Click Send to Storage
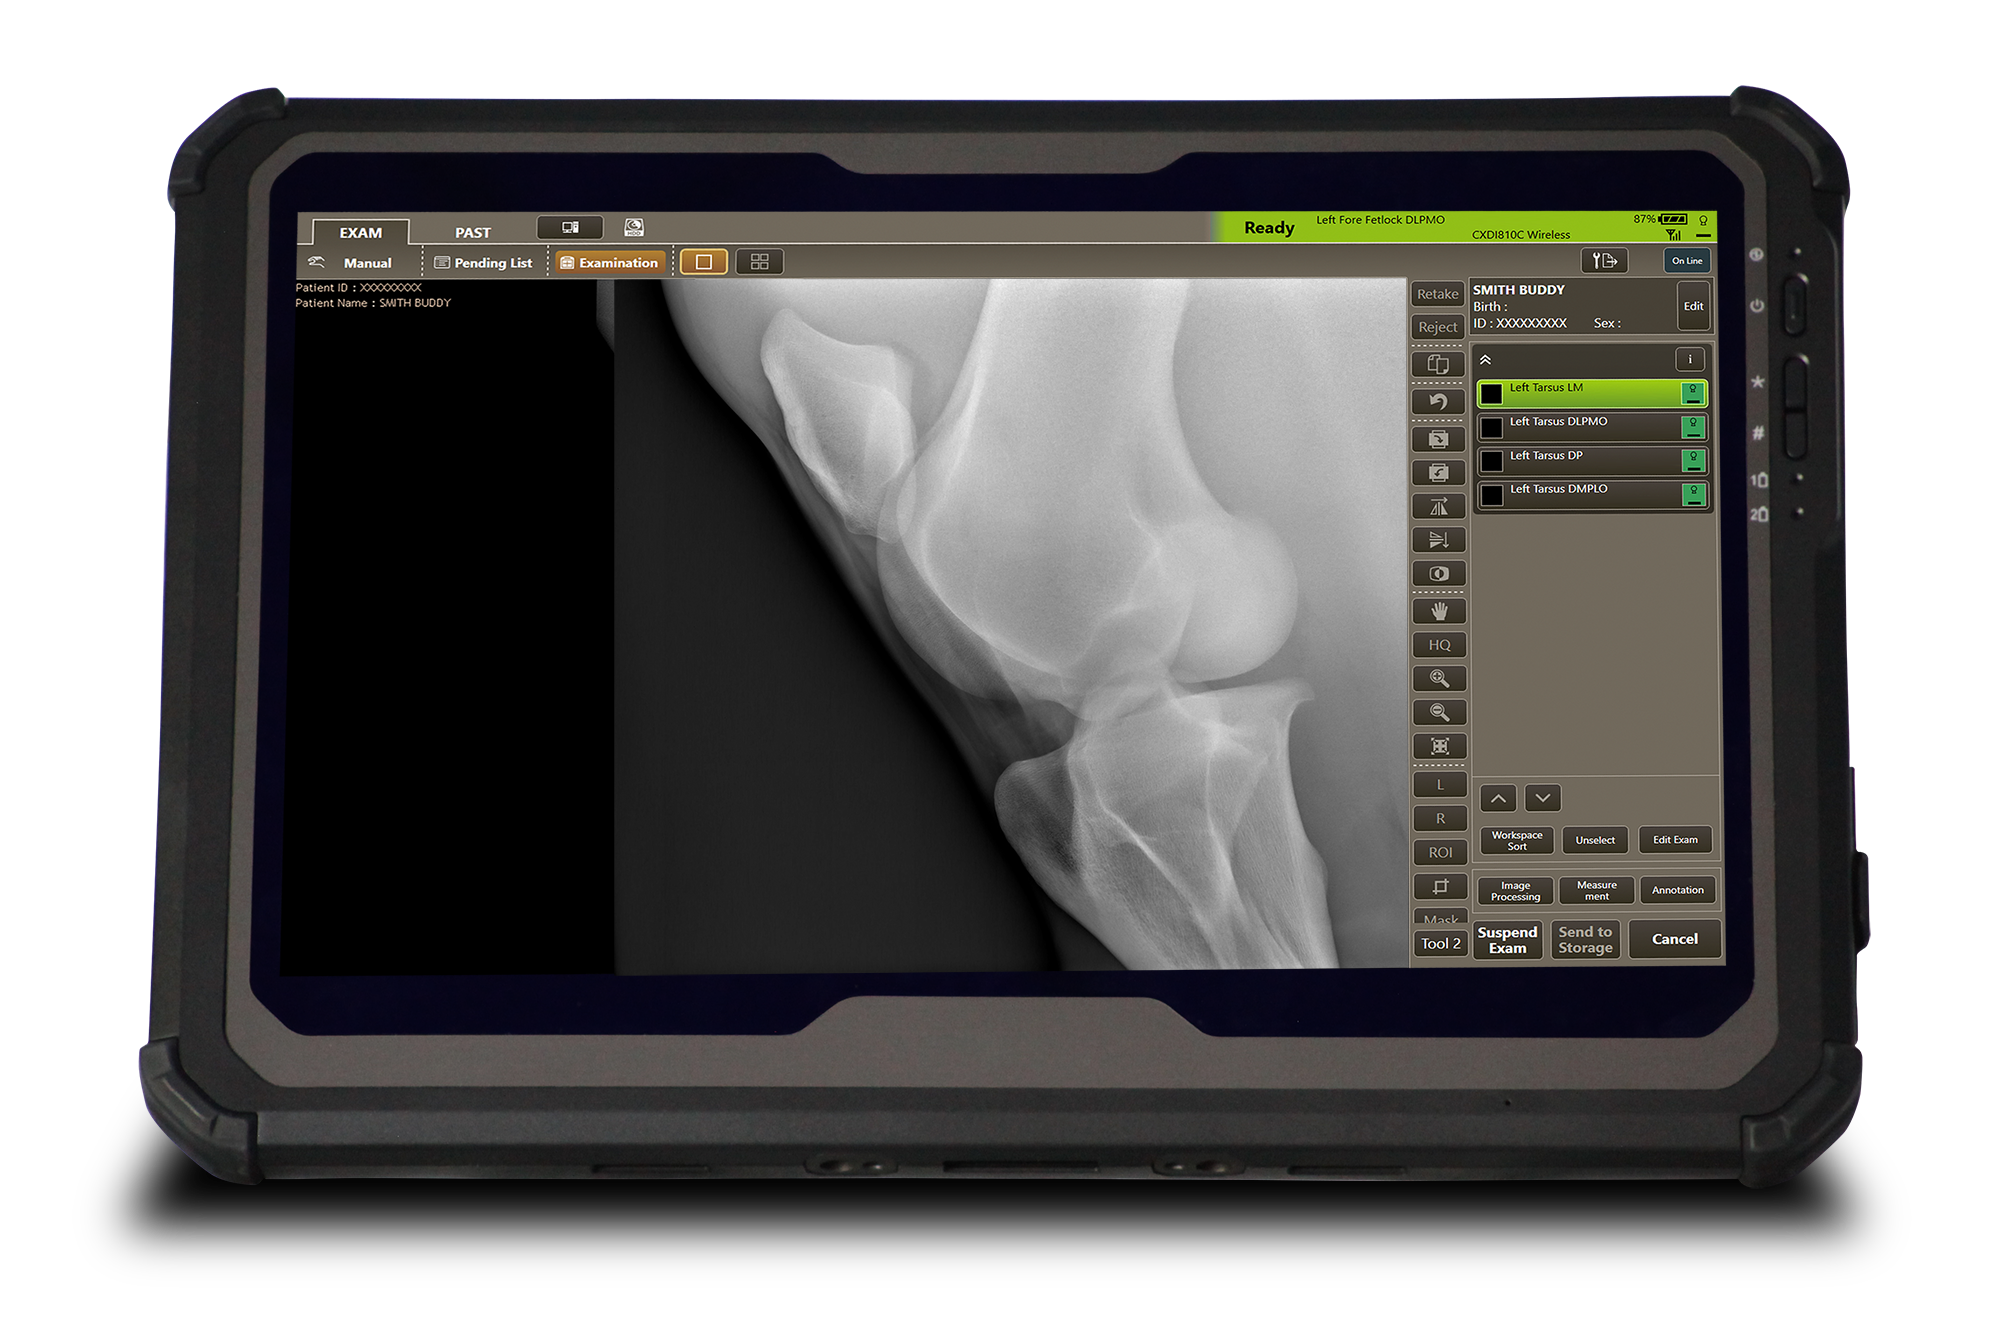 (1585, 940)
